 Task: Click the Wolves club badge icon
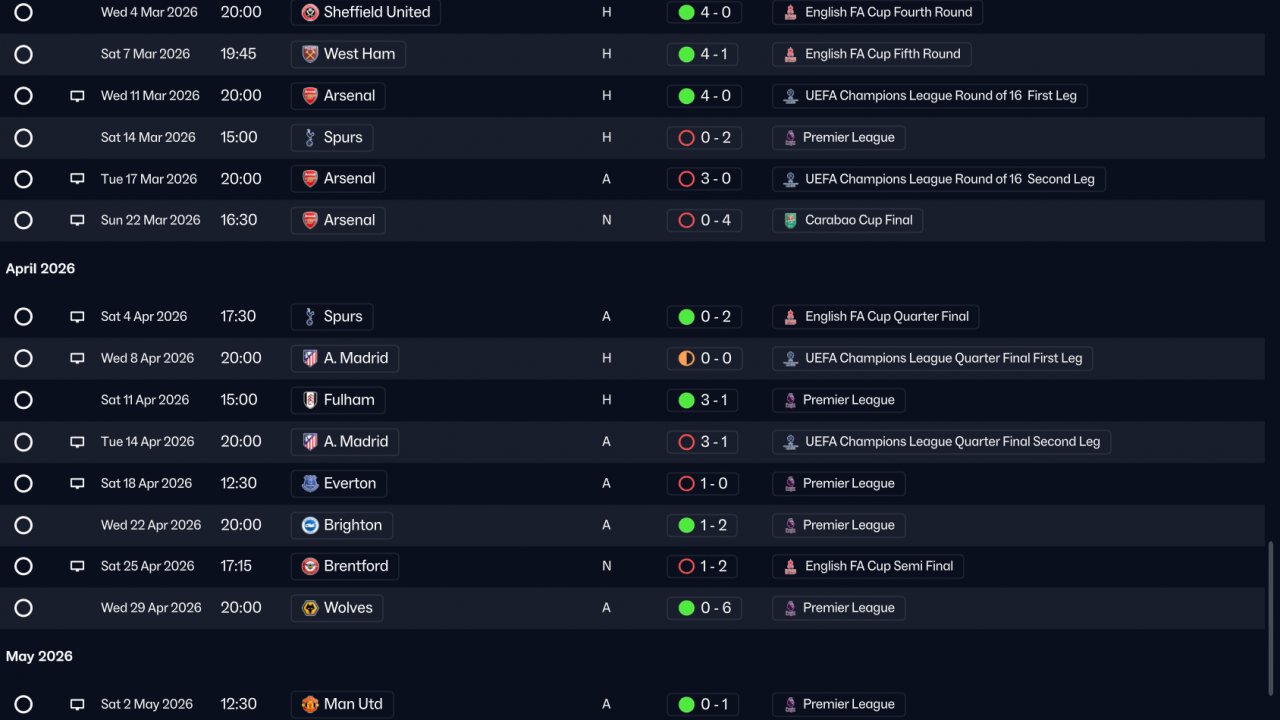point(310,608)
